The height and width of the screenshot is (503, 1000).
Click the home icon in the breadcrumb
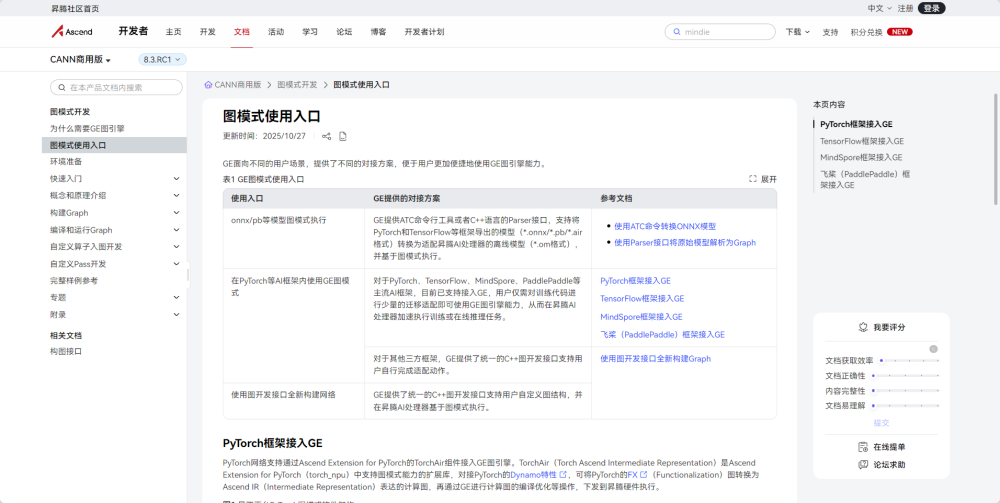[208, 85]
